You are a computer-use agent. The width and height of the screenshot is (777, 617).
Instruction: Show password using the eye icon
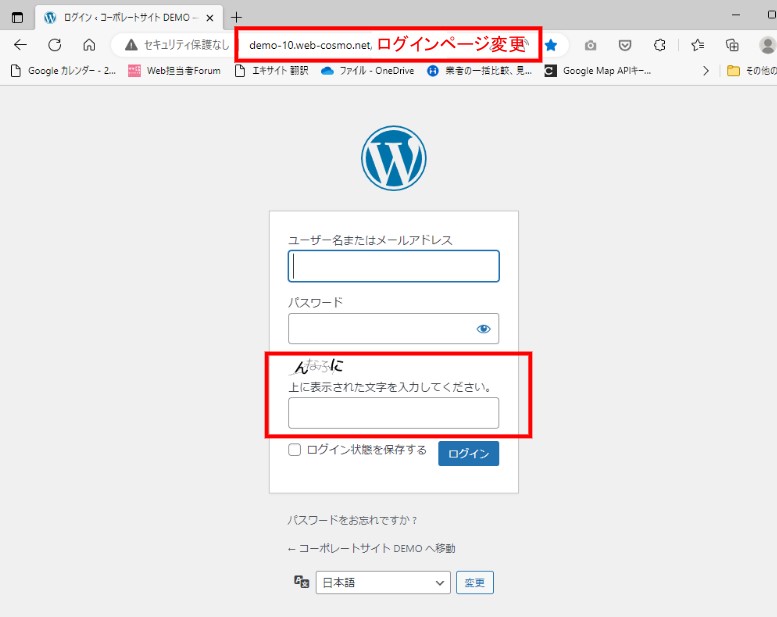coord(484,329)
